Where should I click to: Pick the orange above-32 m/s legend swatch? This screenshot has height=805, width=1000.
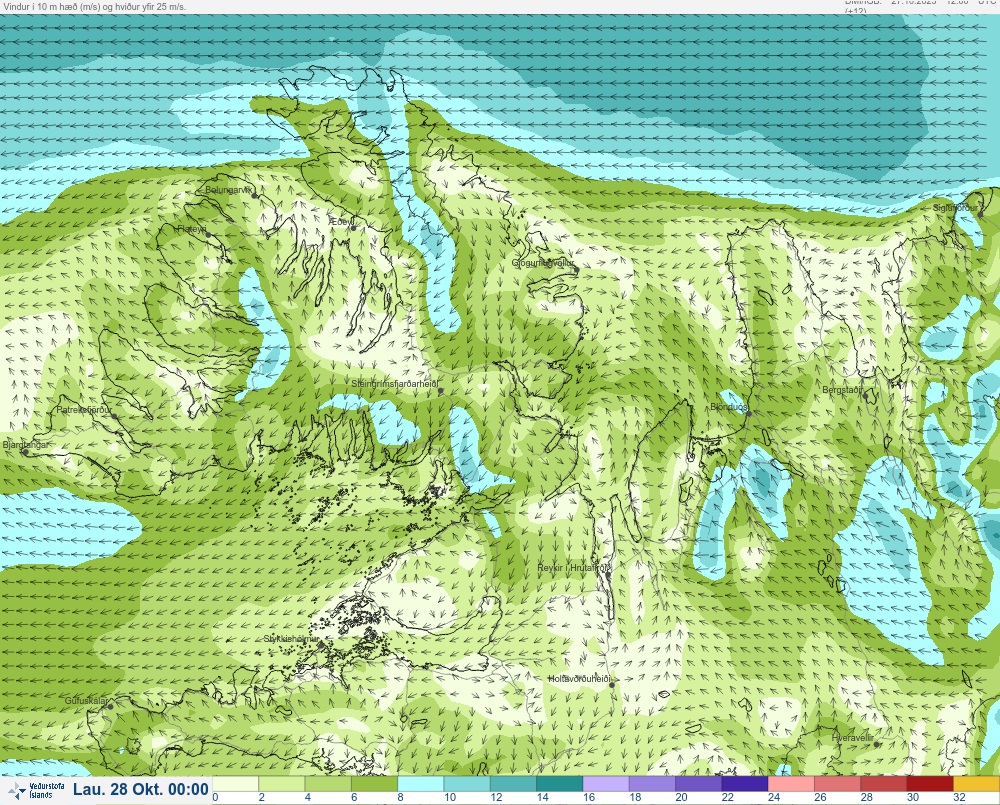976,784
